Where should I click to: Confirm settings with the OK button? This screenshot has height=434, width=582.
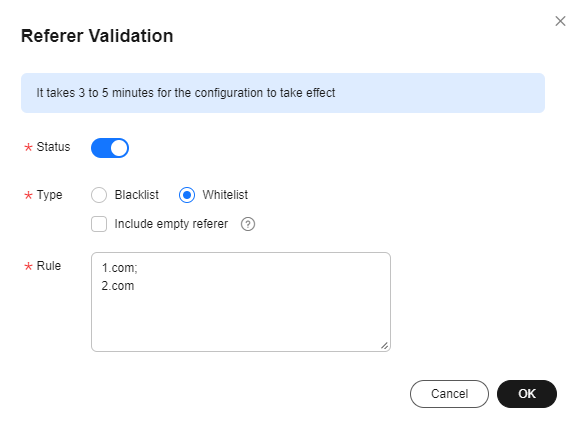pos(527,394)
